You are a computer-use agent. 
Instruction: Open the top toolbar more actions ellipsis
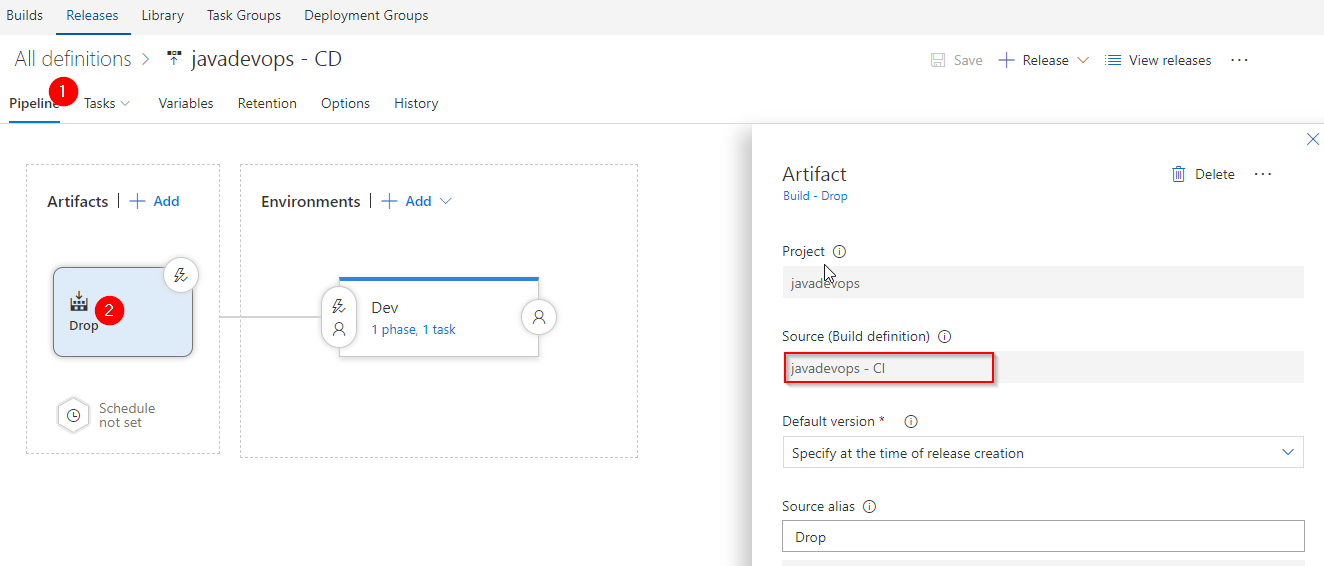1240,60
